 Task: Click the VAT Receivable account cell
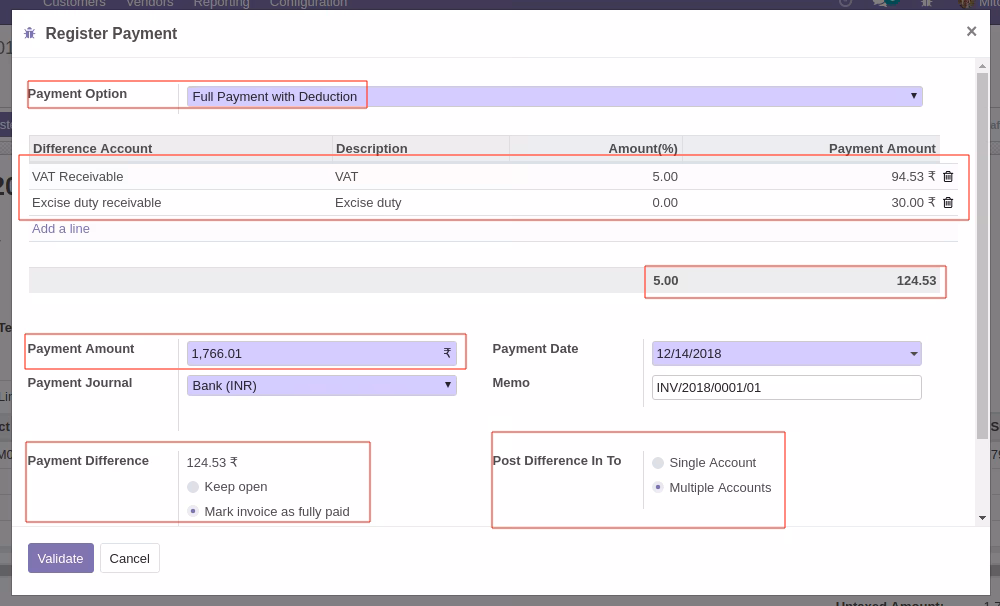(180, 177)
